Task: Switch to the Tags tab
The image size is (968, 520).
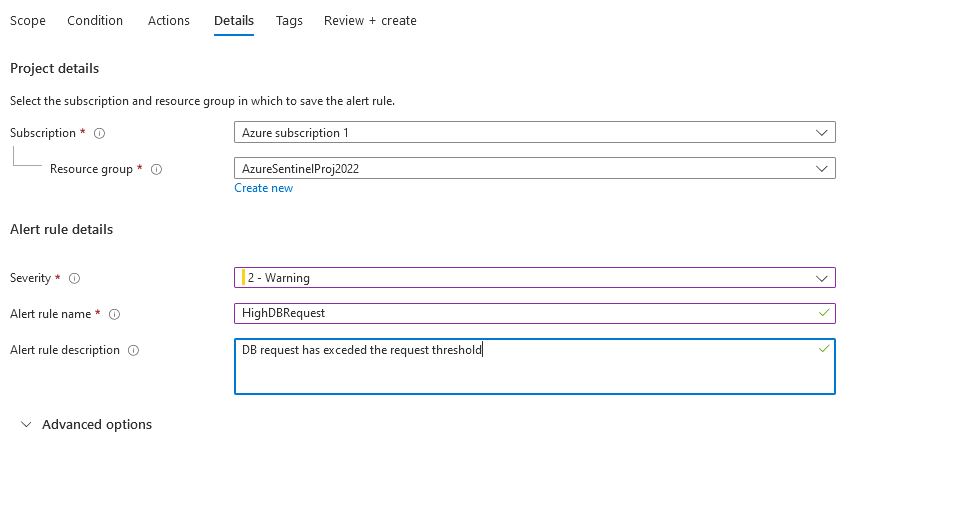Action: pos(289,20)
